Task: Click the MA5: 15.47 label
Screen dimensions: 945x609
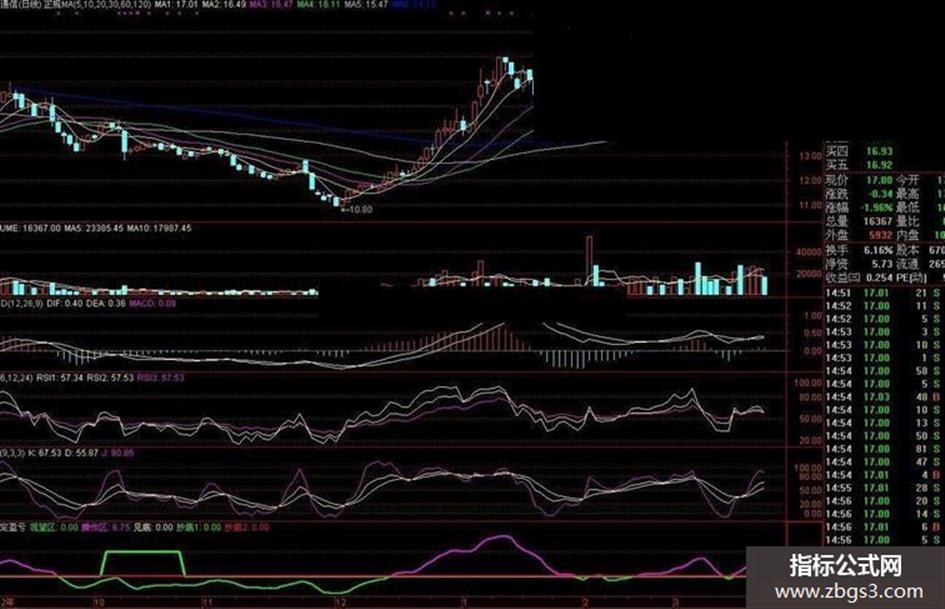Action: point(366,4)
